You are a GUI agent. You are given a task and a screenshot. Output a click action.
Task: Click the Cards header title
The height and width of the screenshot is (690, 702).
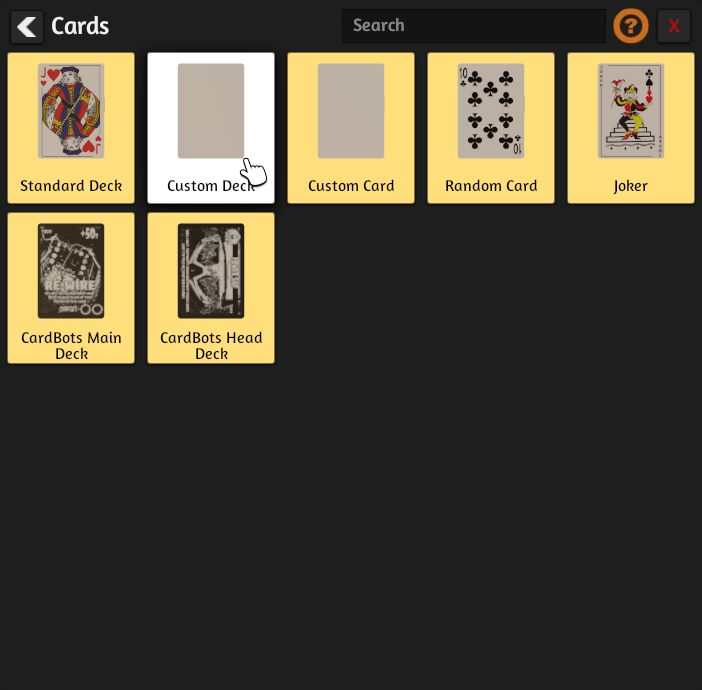click(80, 26)
